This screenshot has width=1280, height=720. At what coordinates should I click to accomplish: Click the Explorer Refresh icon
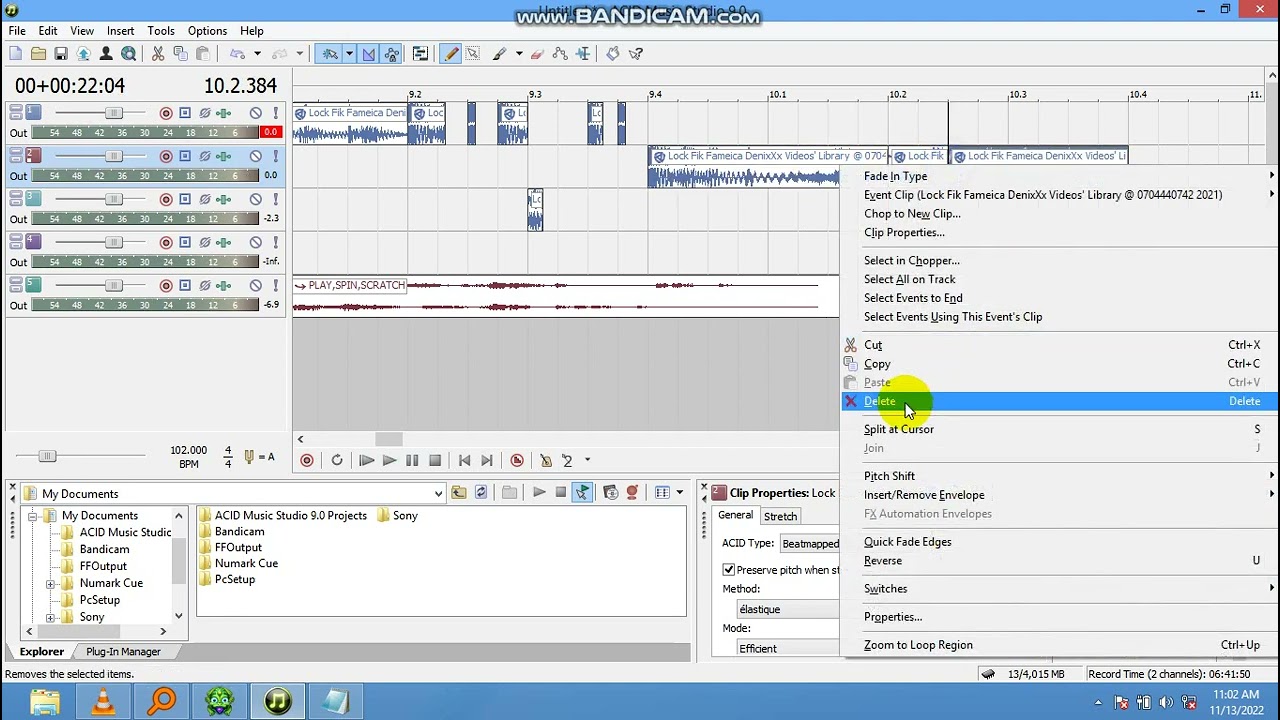(481, 493)
